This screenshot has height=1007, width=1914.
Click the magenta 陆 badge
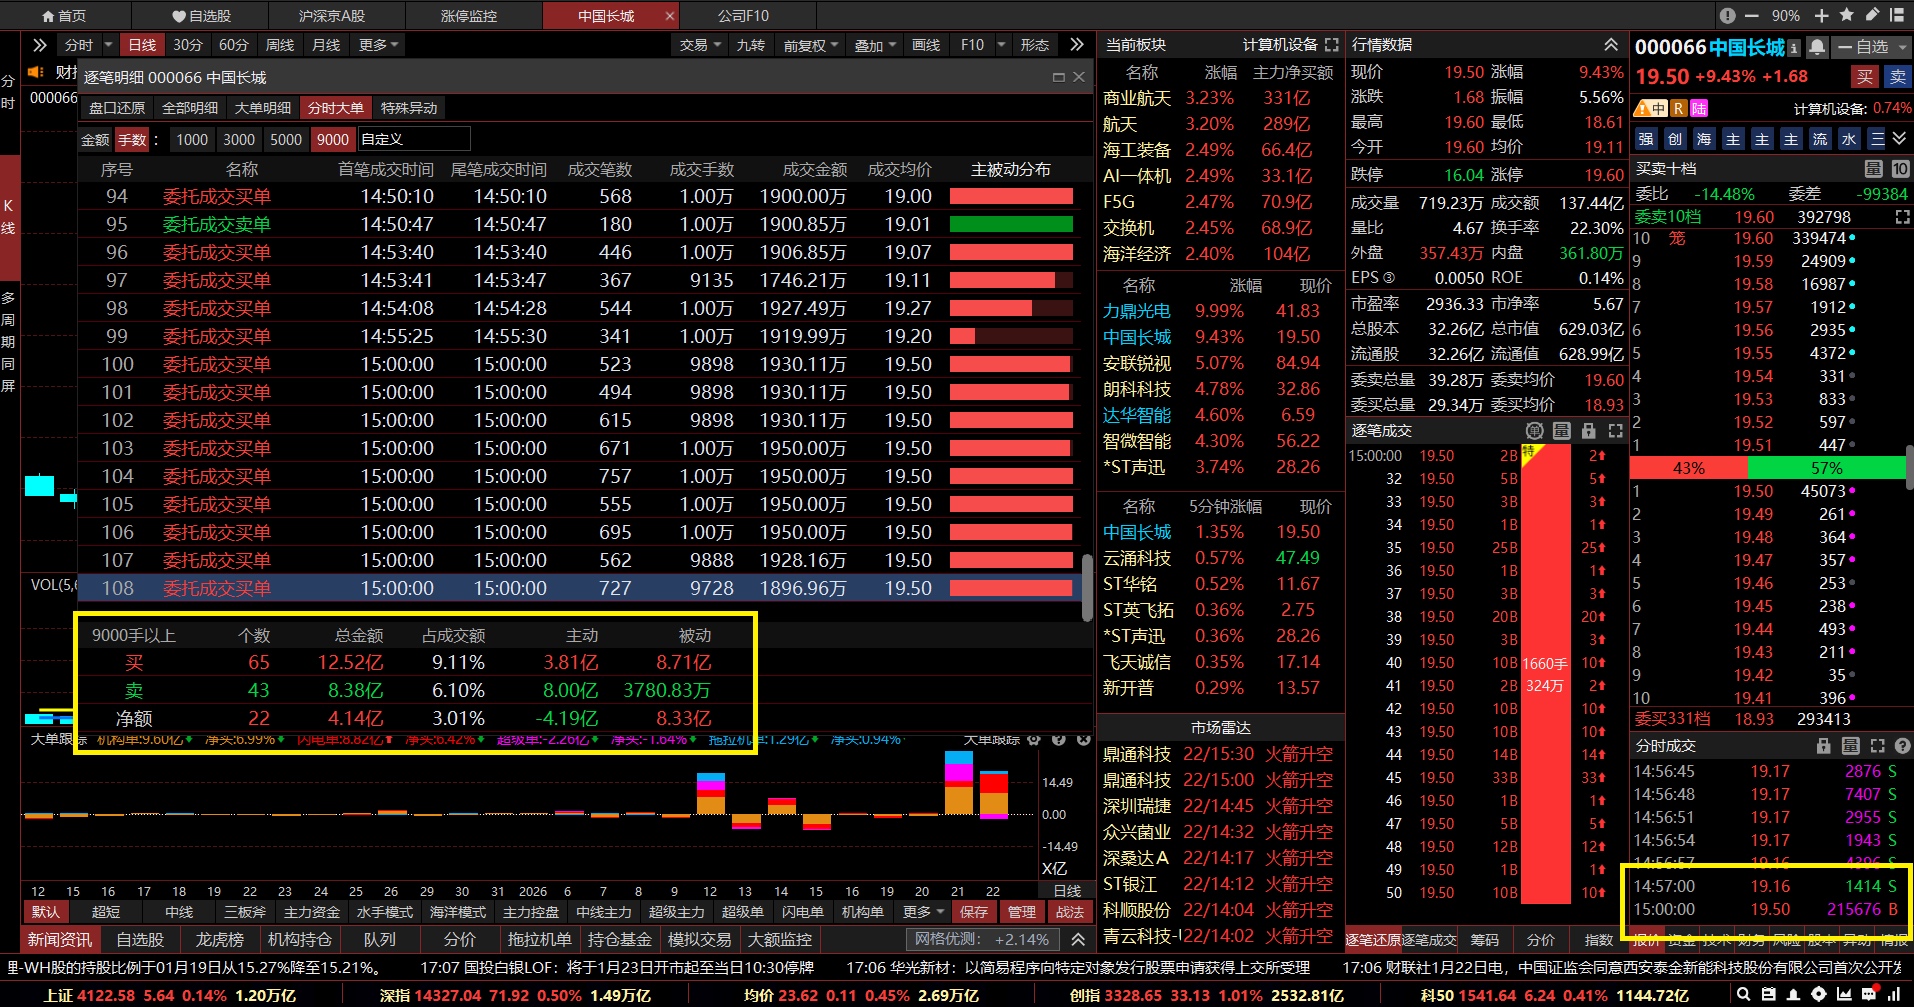pyautogui.click(x=1699, y=108)
